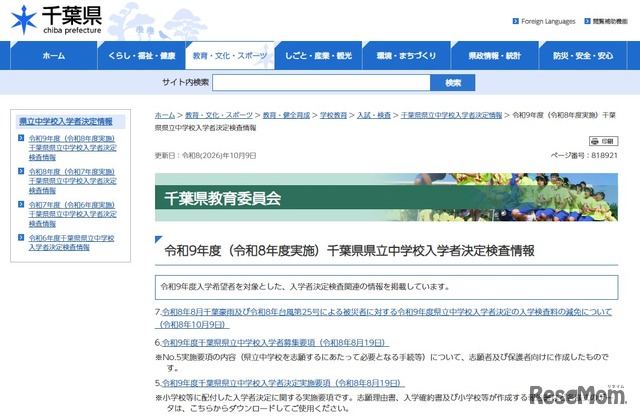Open sidebar link 令和9年度(令和8年度実施)
The image size is (640, 418).
click(x=72, y=148)
